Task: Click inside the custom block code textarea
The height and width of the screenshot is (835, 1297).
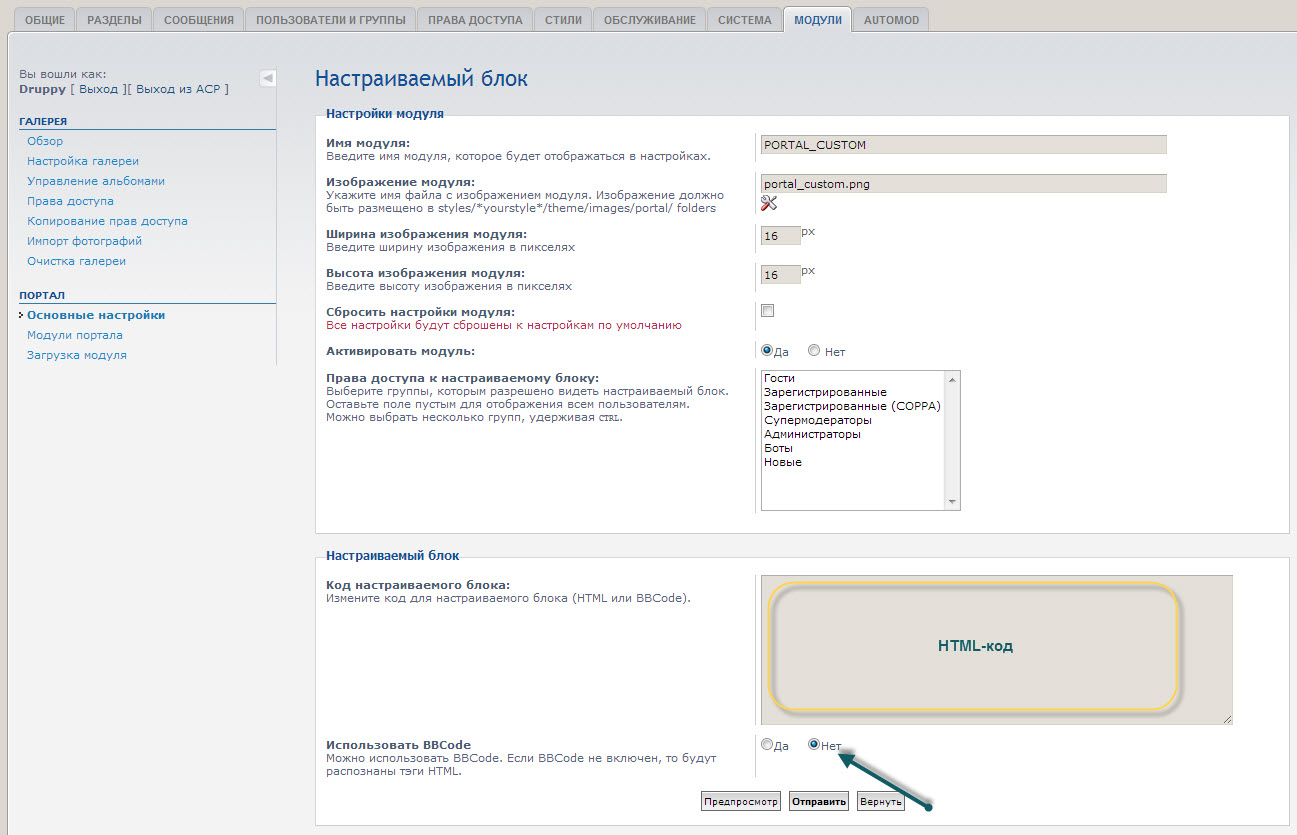Action: [x=996, y=649]
